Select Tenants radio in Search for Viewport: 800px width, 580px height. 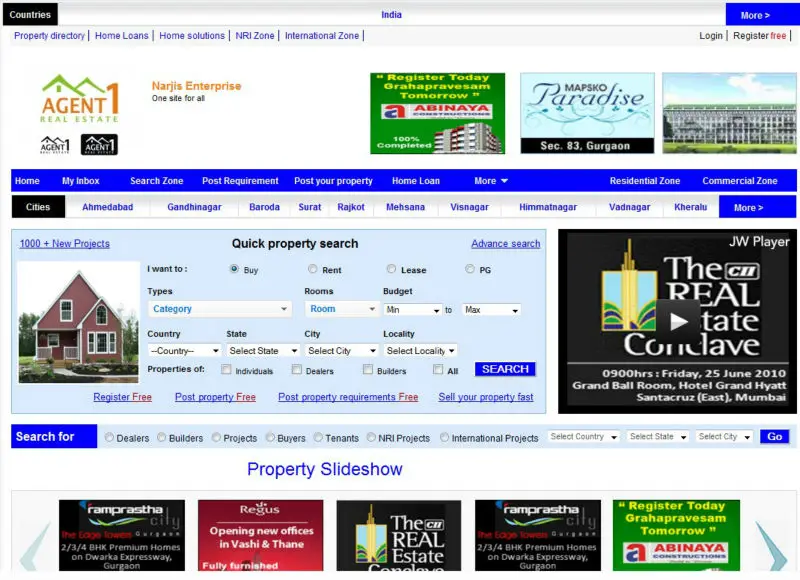pyautogui.click(x=318, y=437)
